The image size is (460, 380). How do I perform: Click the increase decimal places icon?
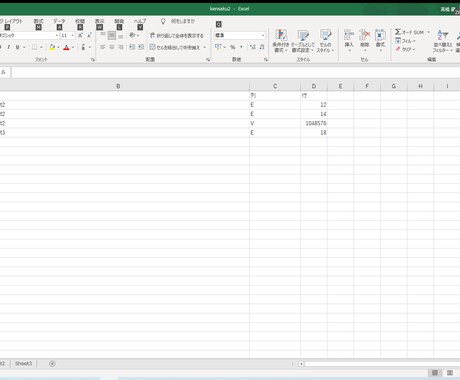[253, 47]
